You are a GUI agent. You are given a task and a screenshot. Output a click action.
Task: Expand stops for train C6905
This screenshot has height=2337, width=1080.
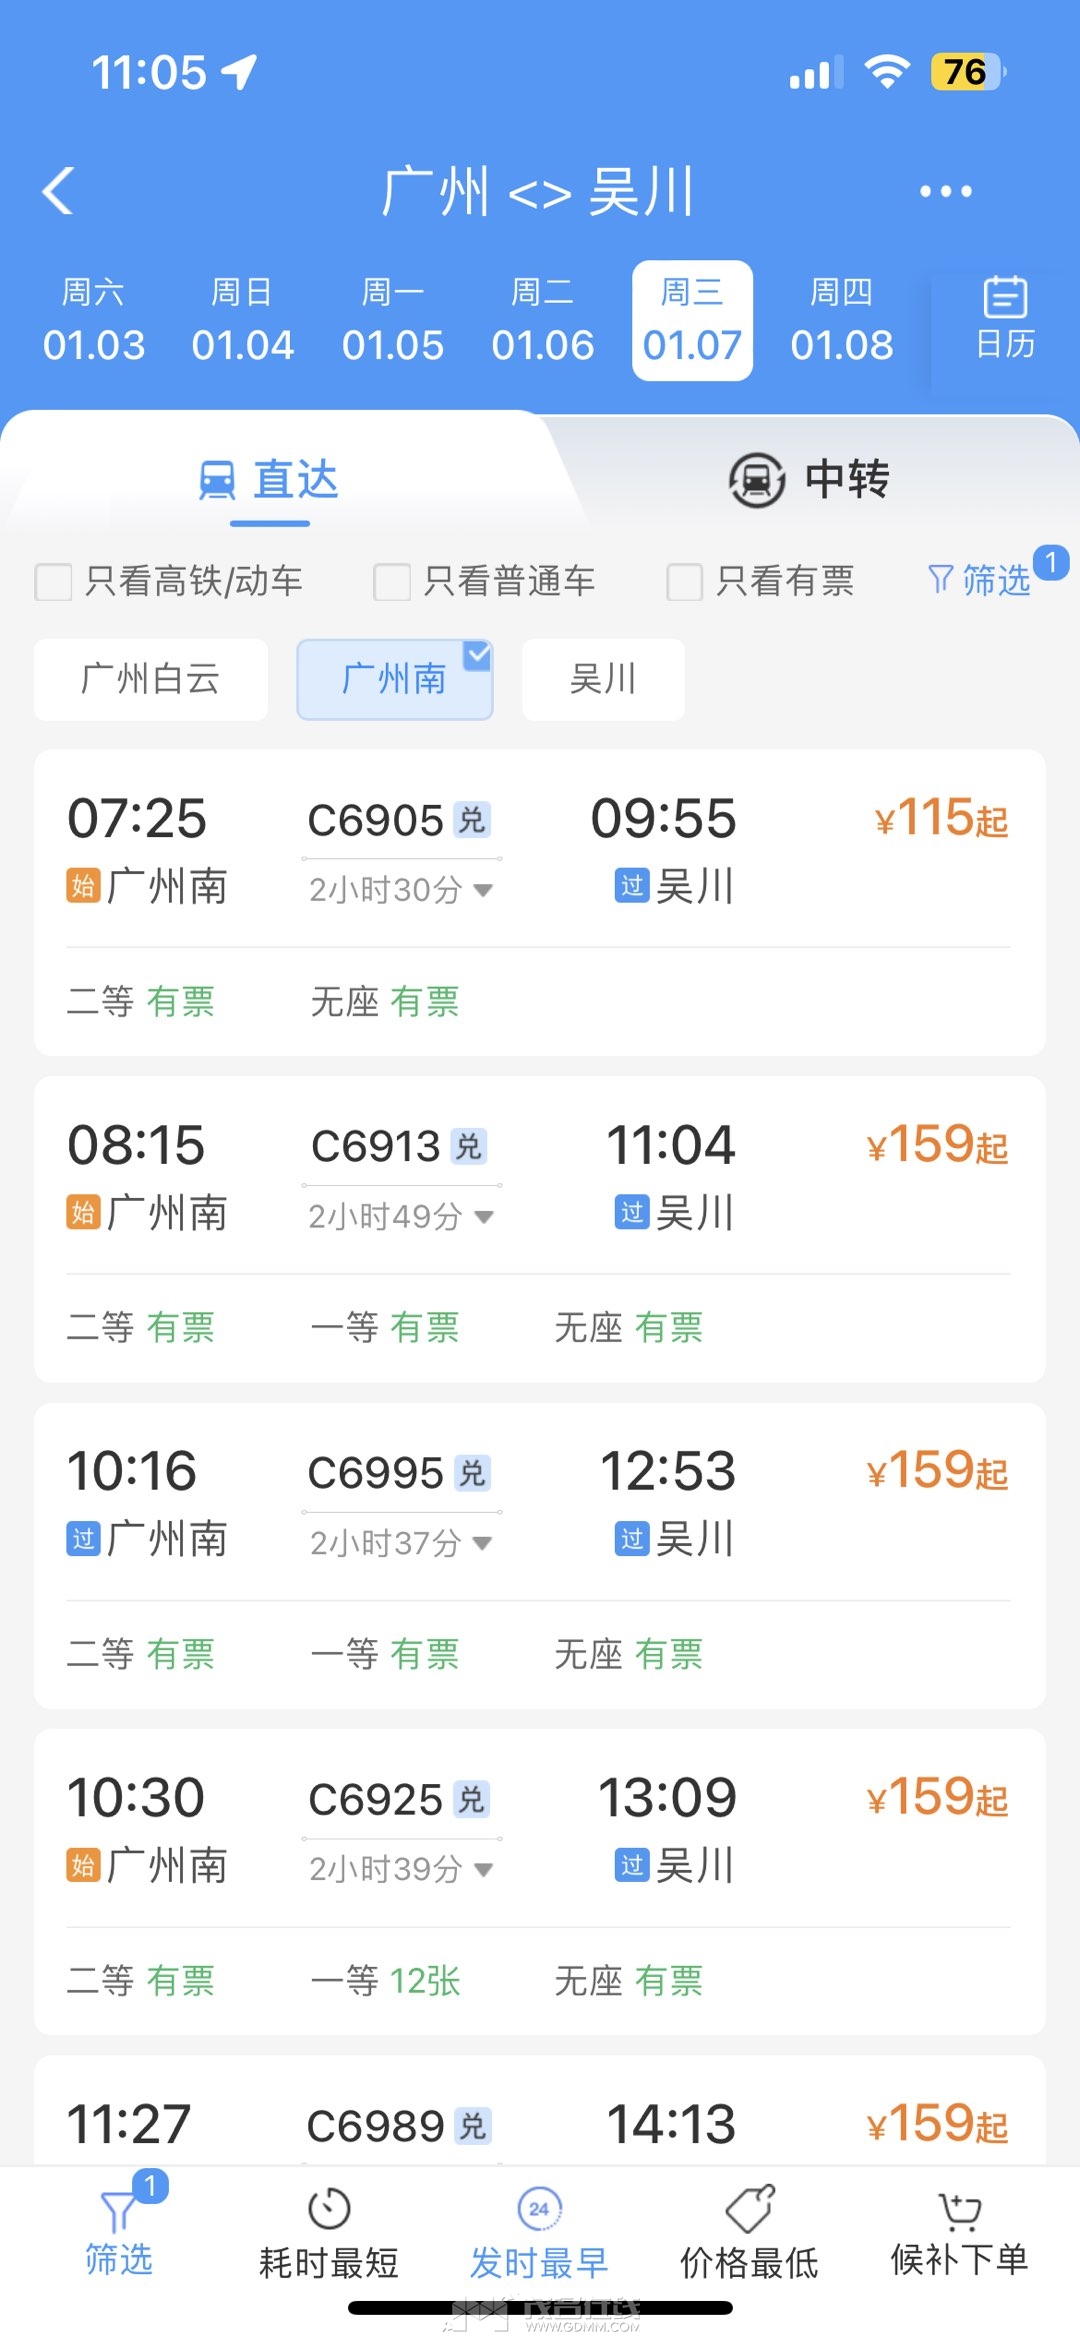click(483, 890)
